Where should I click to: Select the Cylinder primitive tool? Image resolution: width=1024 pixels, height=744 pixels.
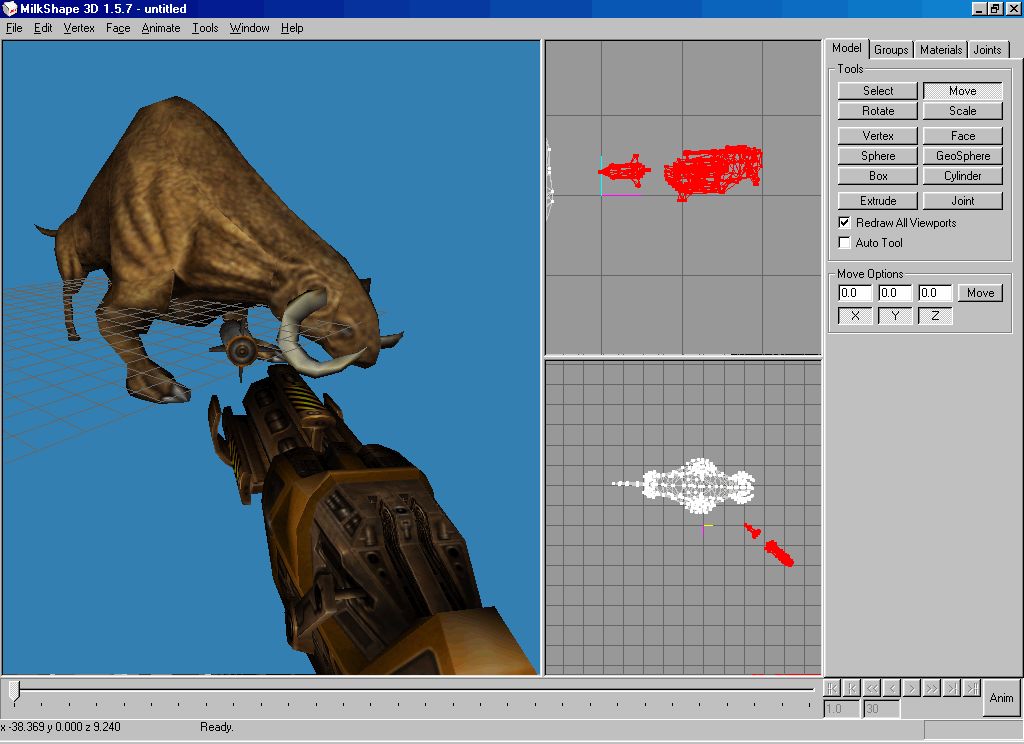963,176
